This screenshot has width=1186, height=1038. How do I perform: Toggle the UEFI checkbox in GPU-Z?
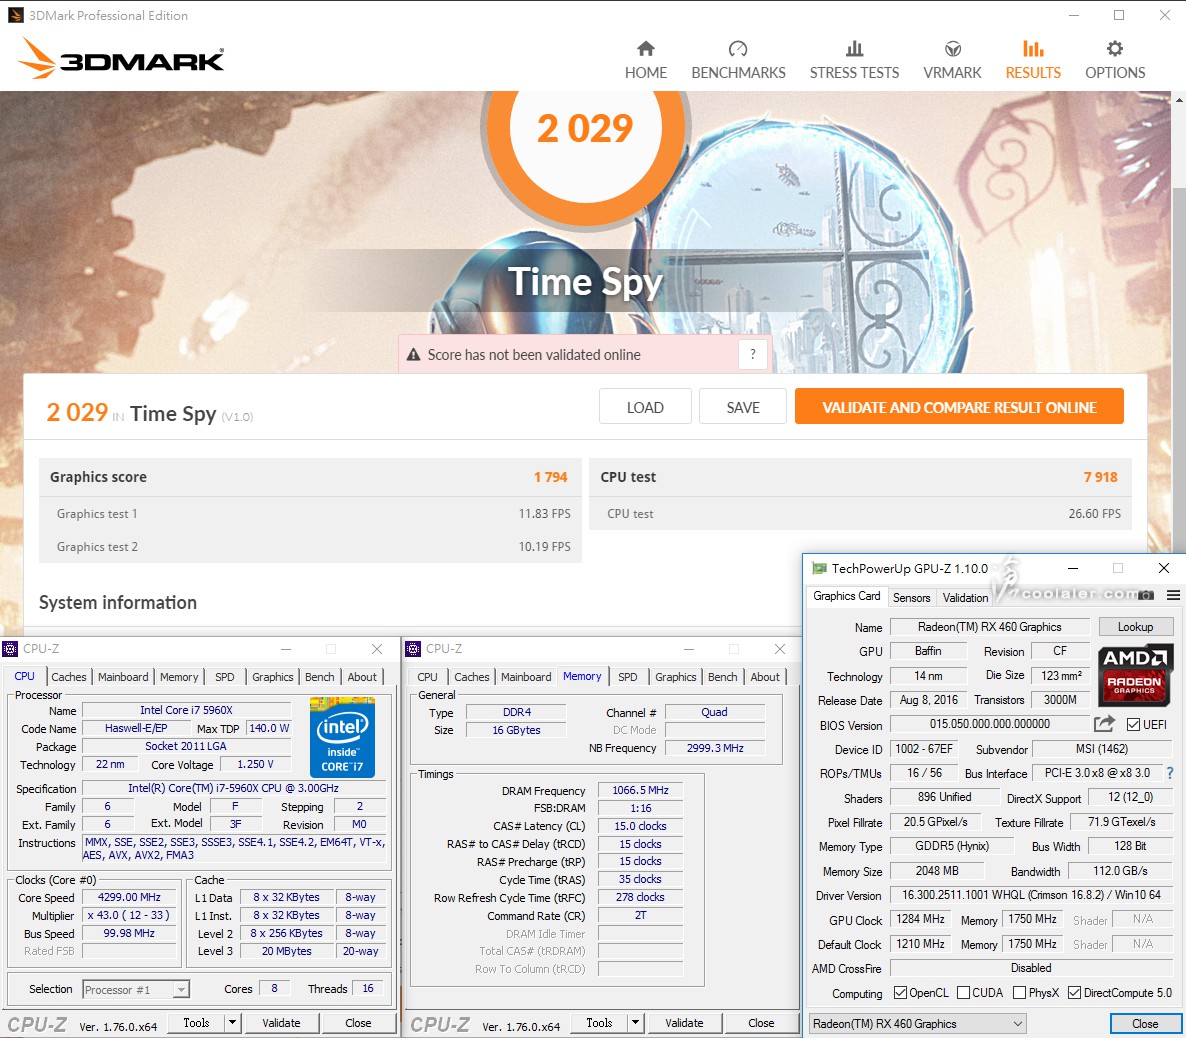click(1134, 725)
